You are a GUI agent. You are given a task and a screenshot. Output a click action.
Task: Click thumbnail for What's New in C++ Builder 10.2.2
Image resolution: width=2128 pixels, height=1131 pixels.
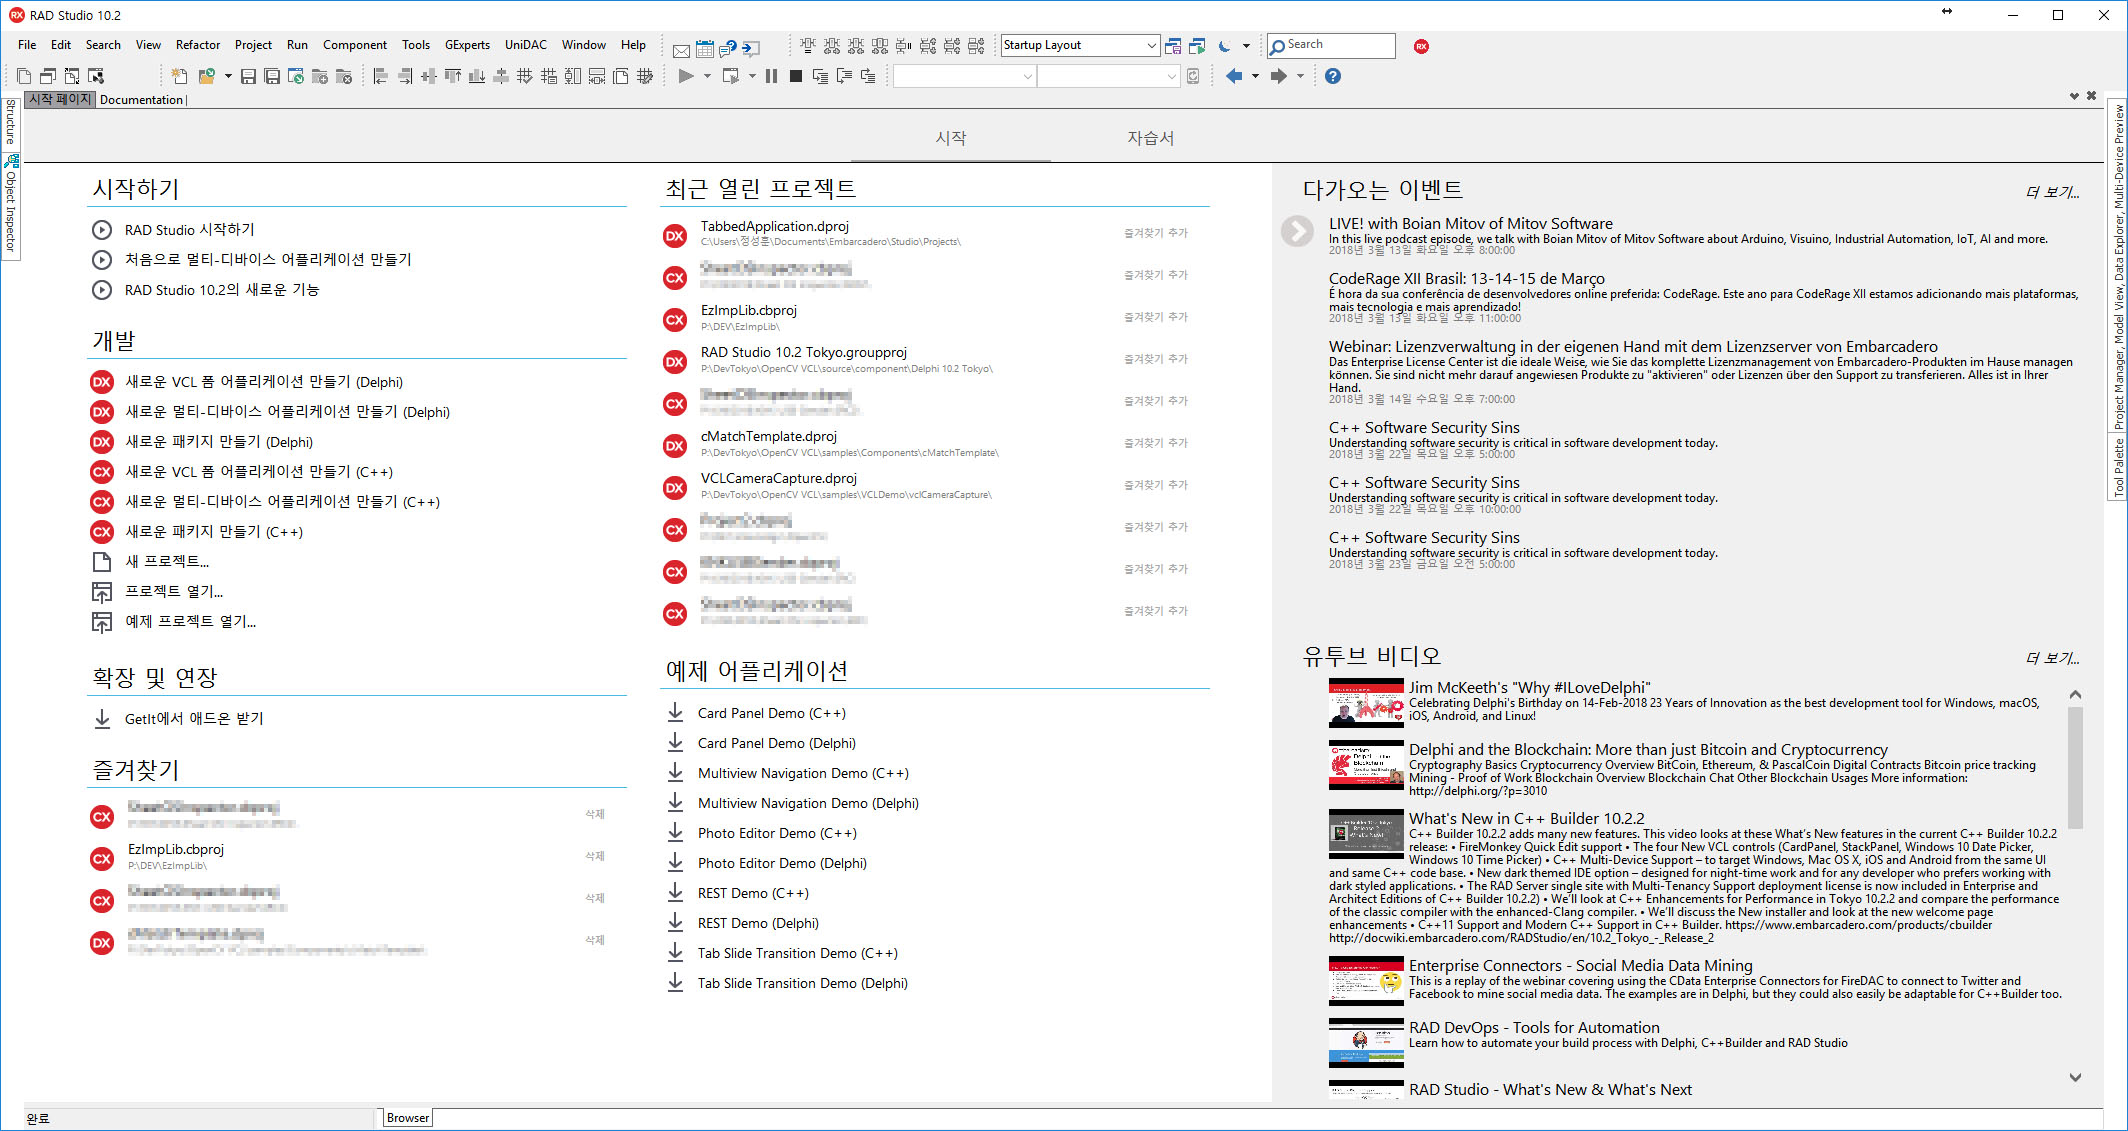tap(1366, 834)
